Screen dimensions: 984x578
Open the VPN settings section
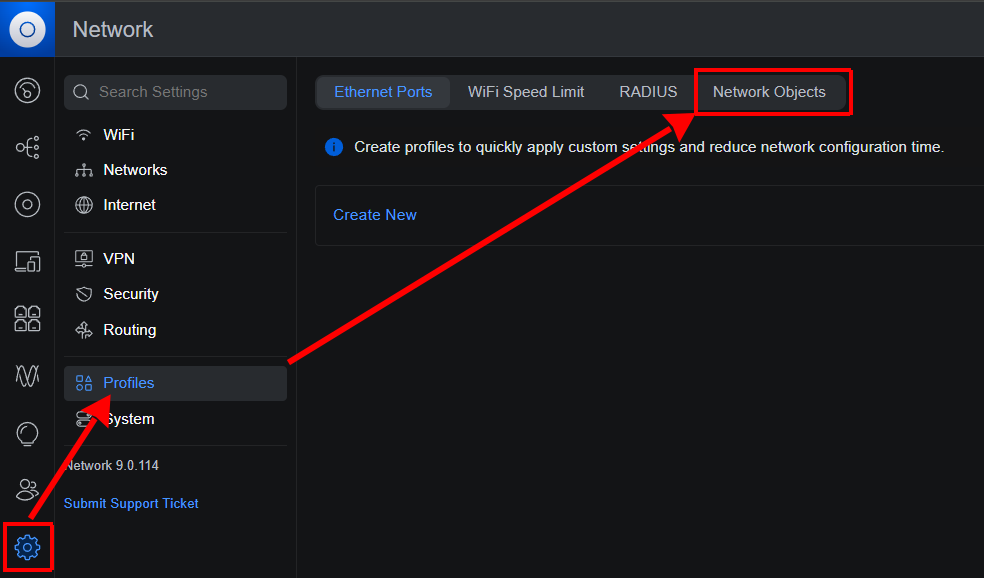(119, 258)
